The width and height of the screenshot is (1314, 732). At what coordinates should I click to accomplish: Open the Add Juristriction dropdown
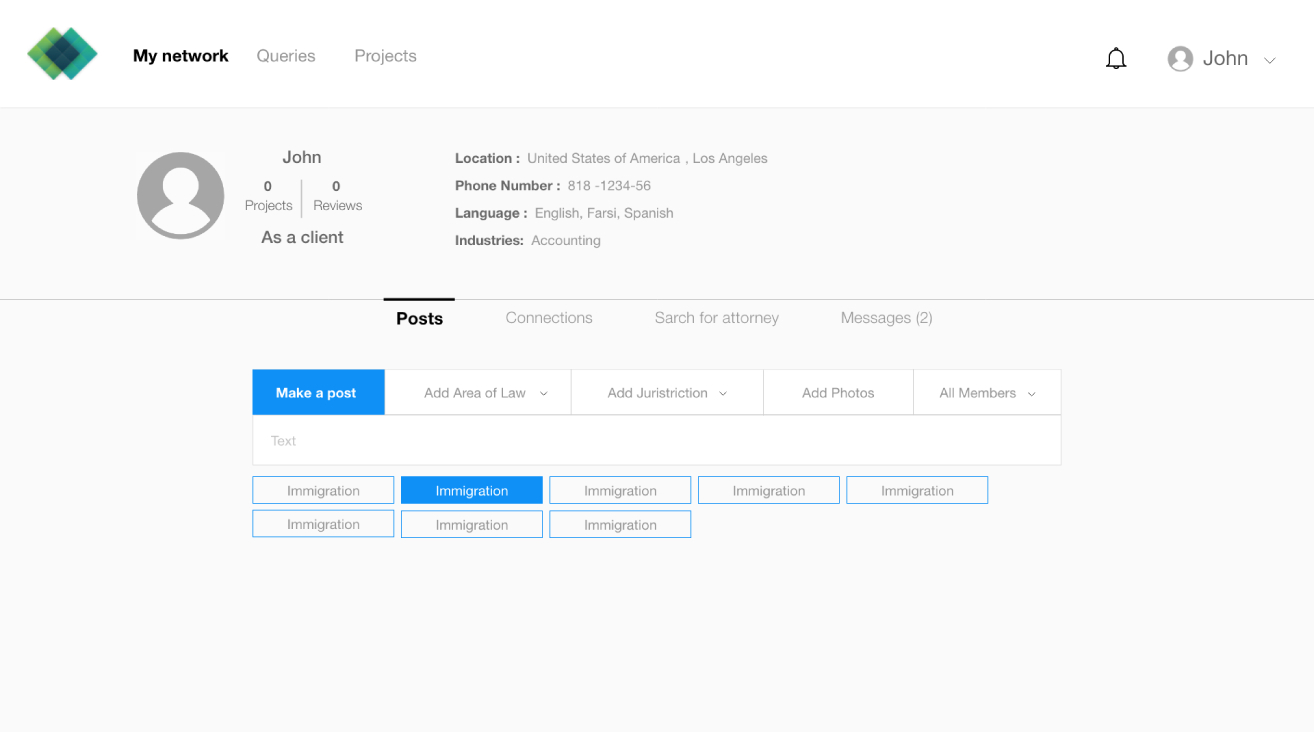pos(667,393)
